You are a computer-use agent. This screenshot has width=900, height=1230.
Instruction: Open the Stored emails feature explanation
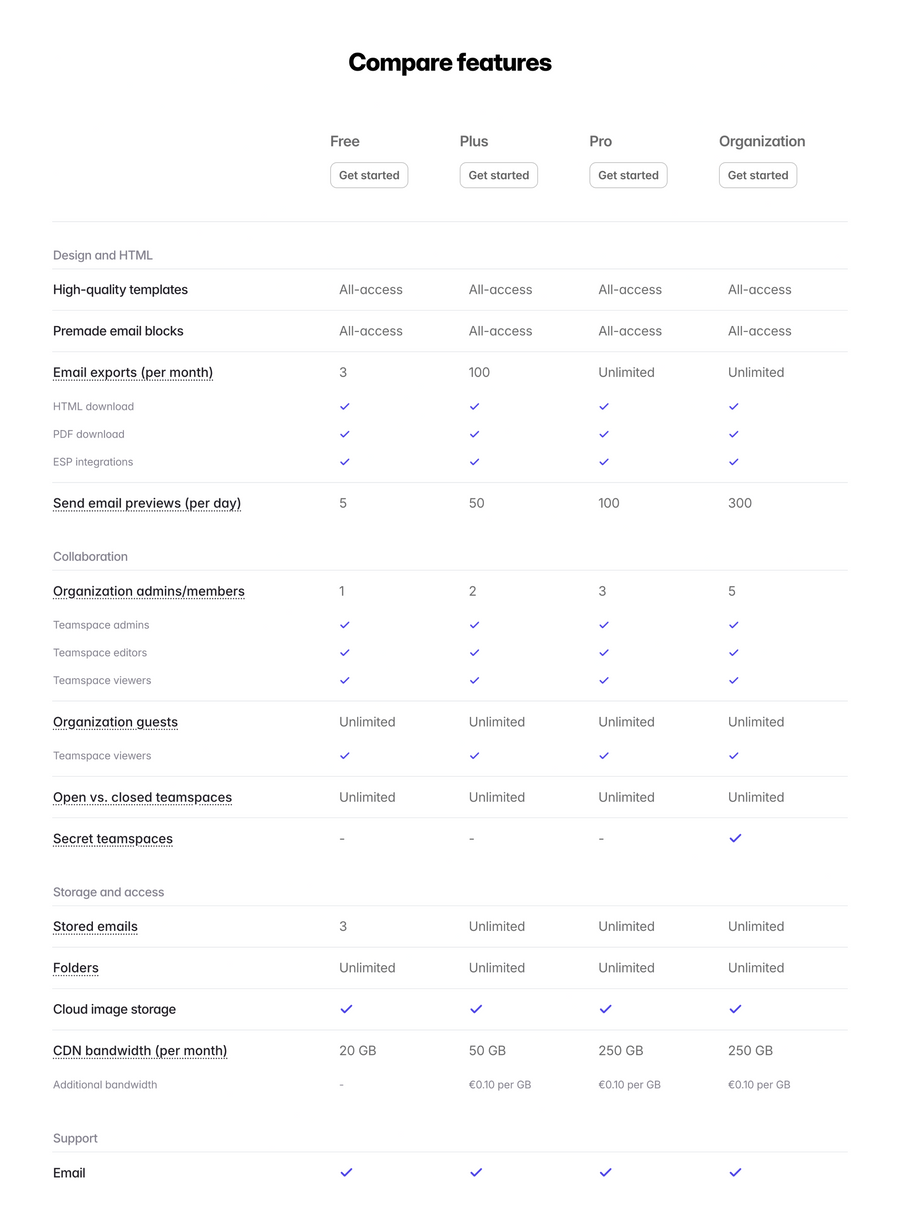click(95, 926)
